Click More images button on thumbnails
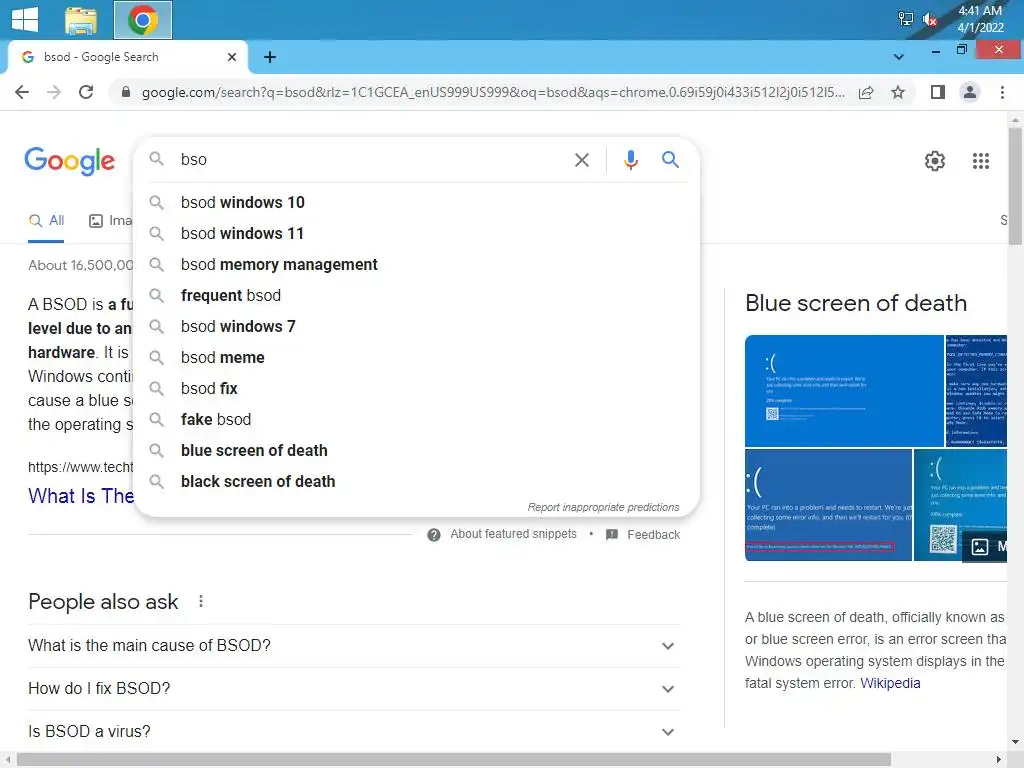 point(985,547)
